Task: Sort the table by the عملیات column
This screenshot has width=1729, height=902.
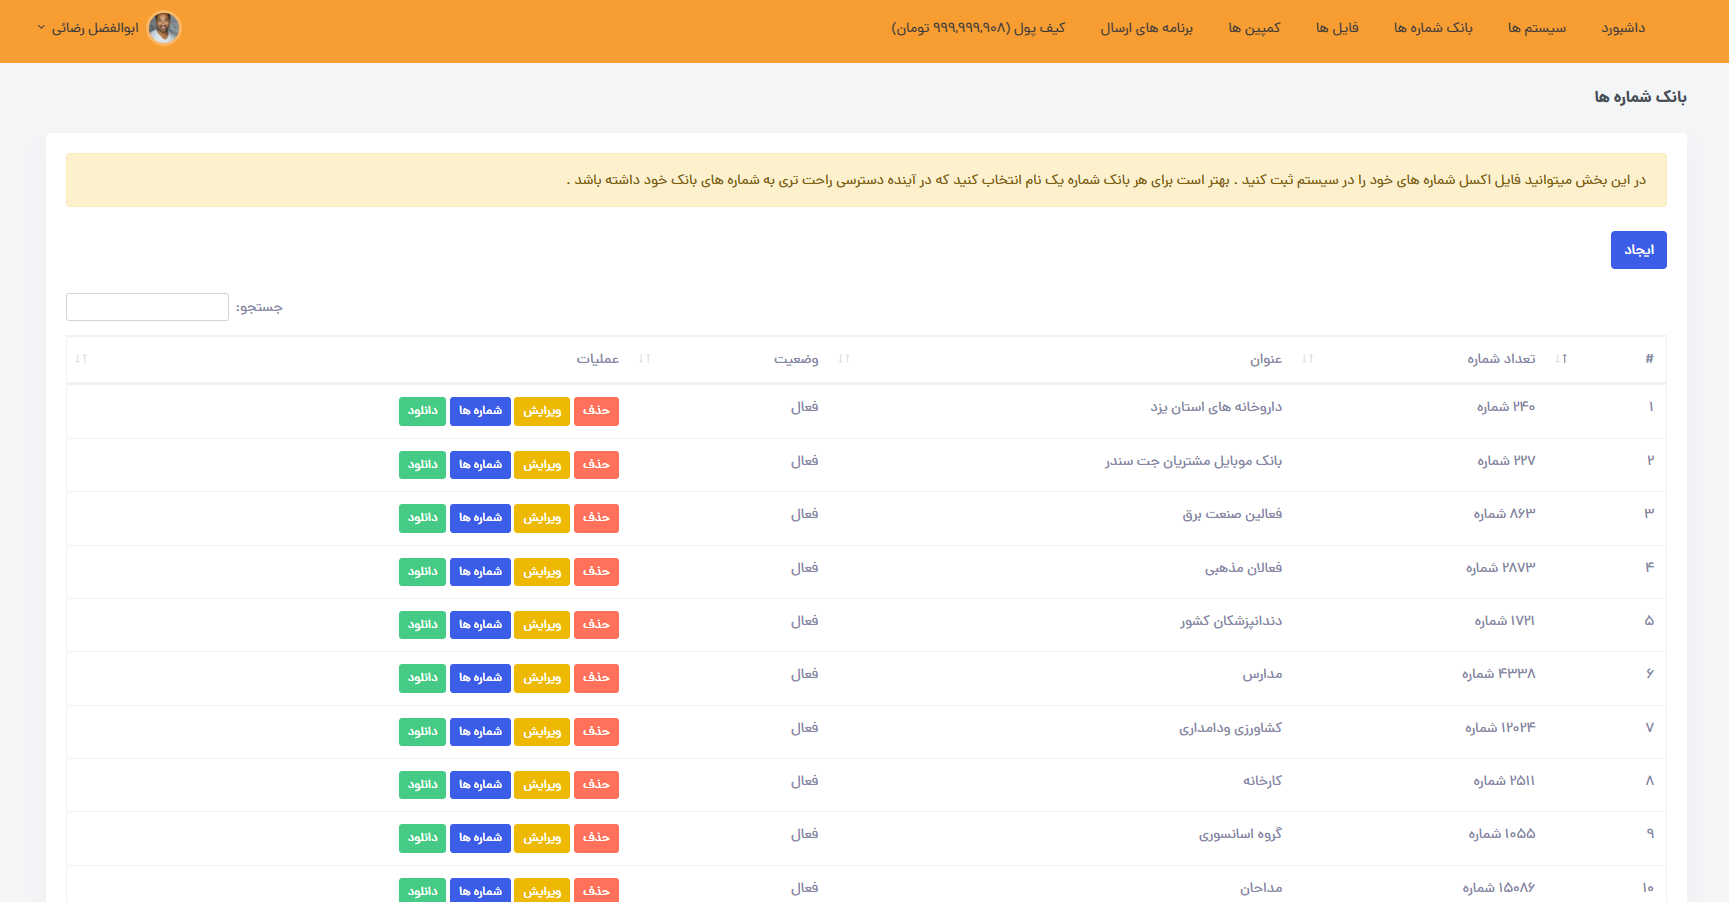Action: [x=600, y=359]
